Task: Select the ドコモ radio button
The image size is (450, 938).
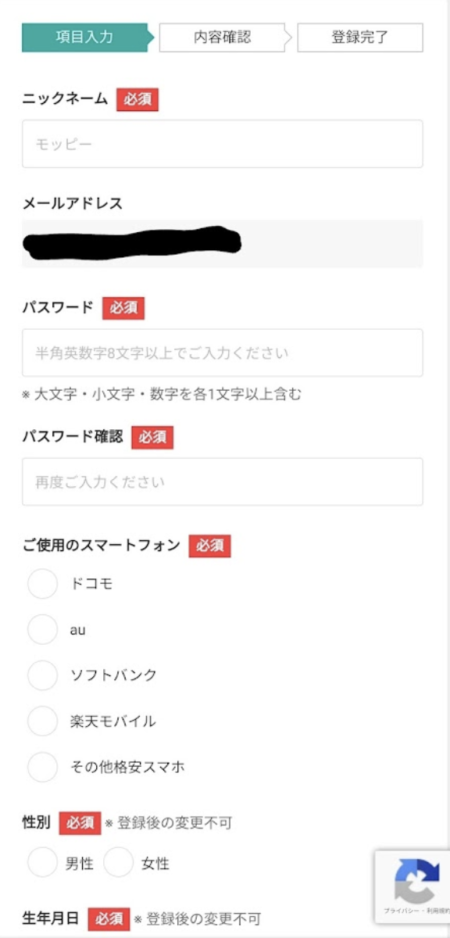Action: click(x=42, y=584)
